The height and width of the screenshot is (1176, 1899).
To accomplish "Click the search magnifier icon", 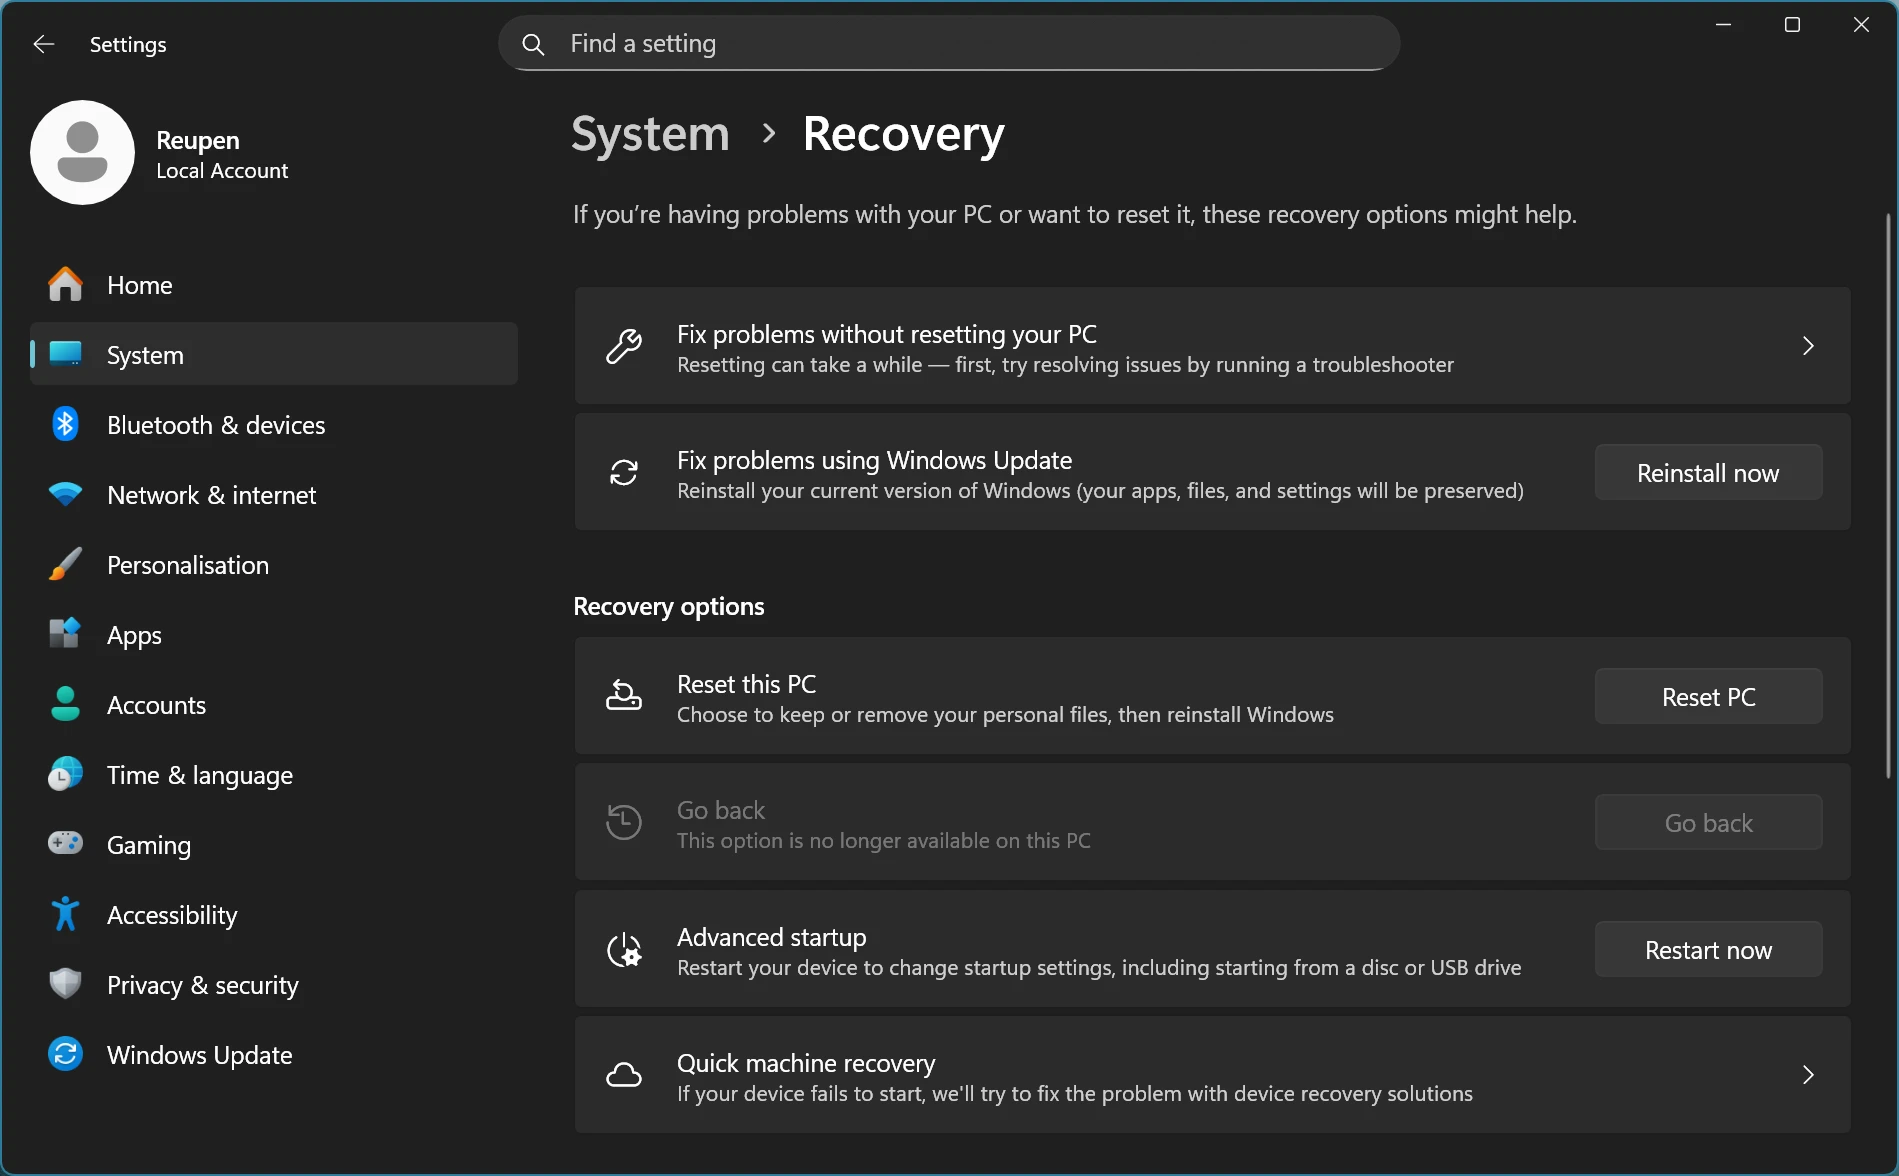I will [x=534, y=43].
